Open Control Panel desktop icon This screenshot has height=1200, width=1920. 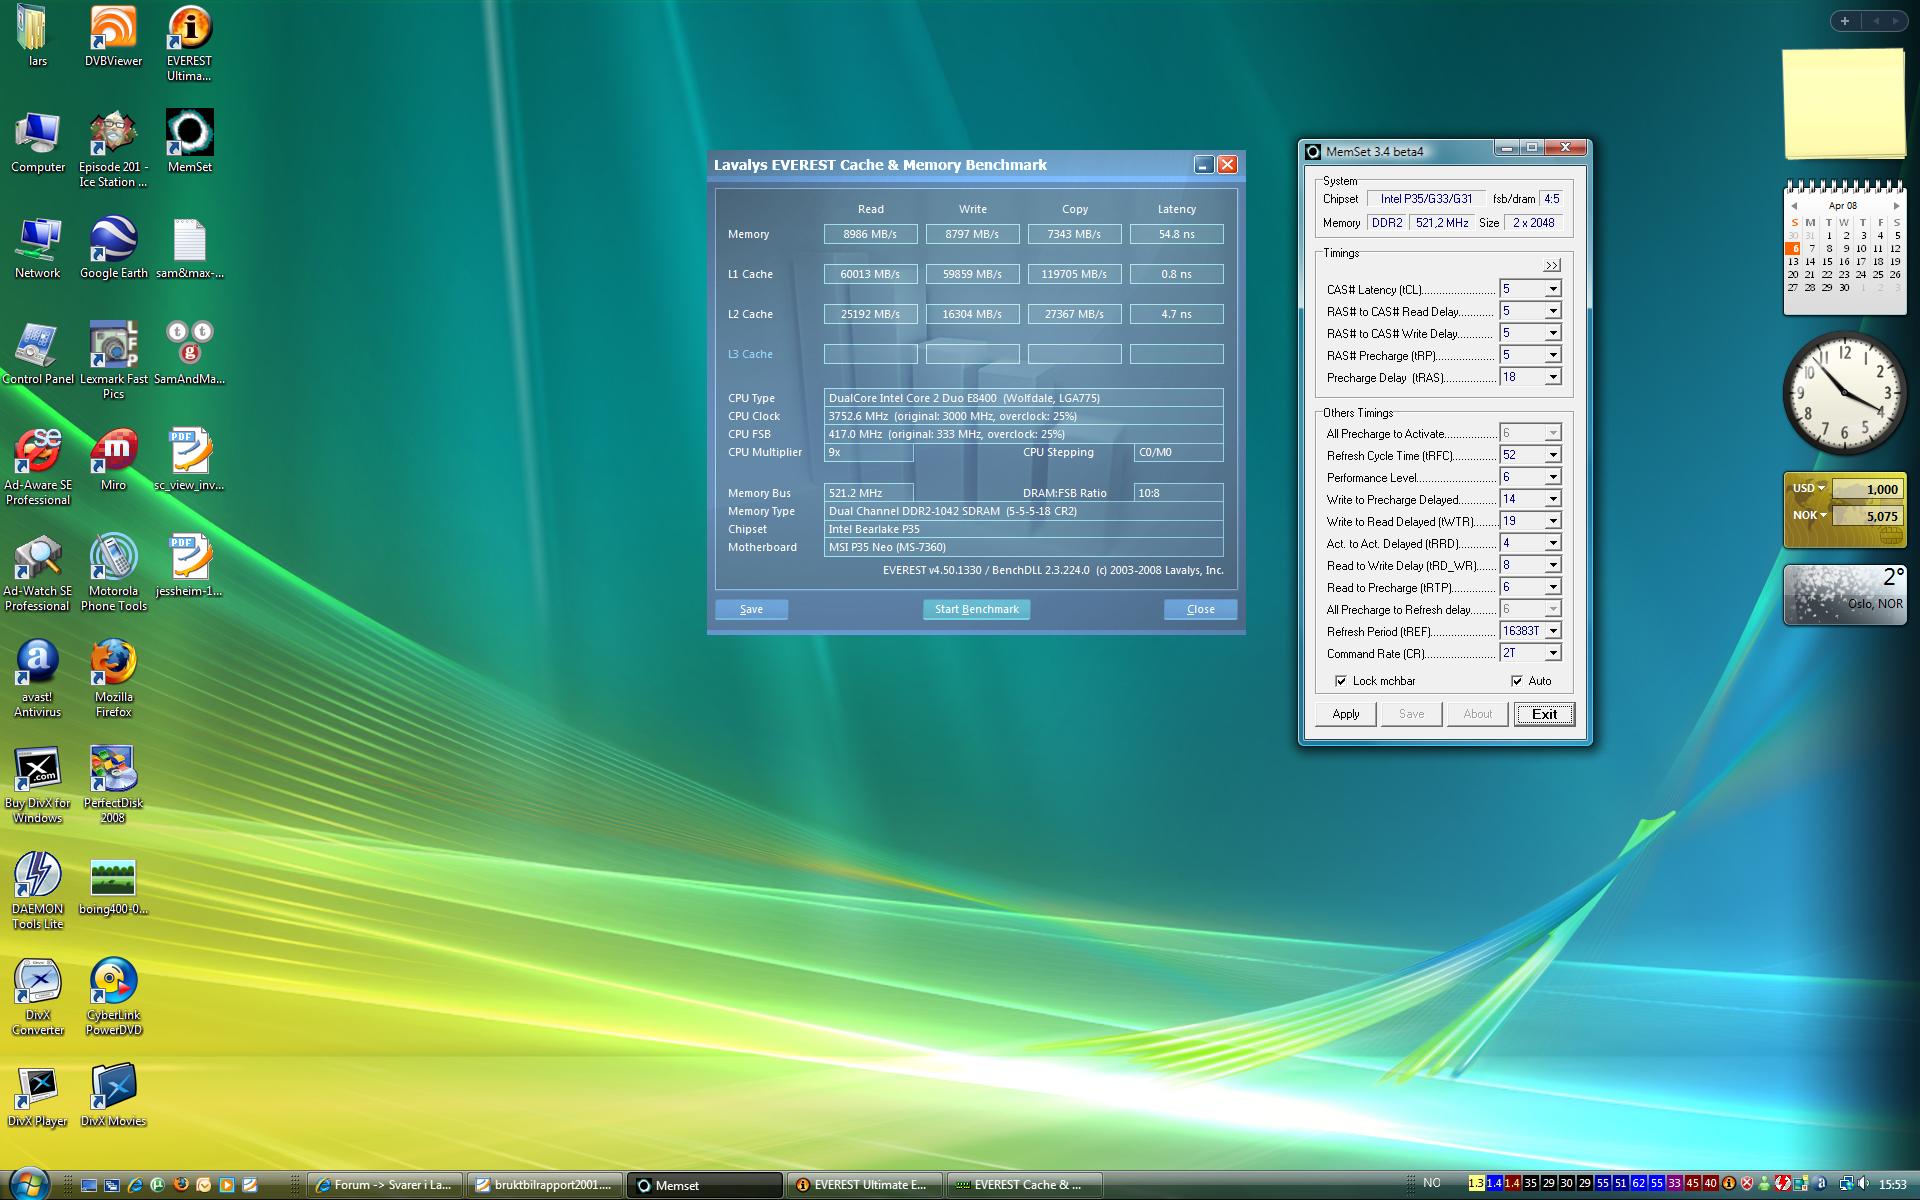coord(38,353)
